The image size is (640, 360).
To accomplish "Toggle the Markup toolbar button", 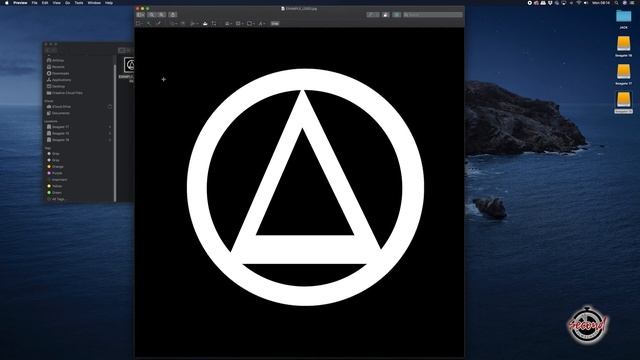I will click(397, 15).
